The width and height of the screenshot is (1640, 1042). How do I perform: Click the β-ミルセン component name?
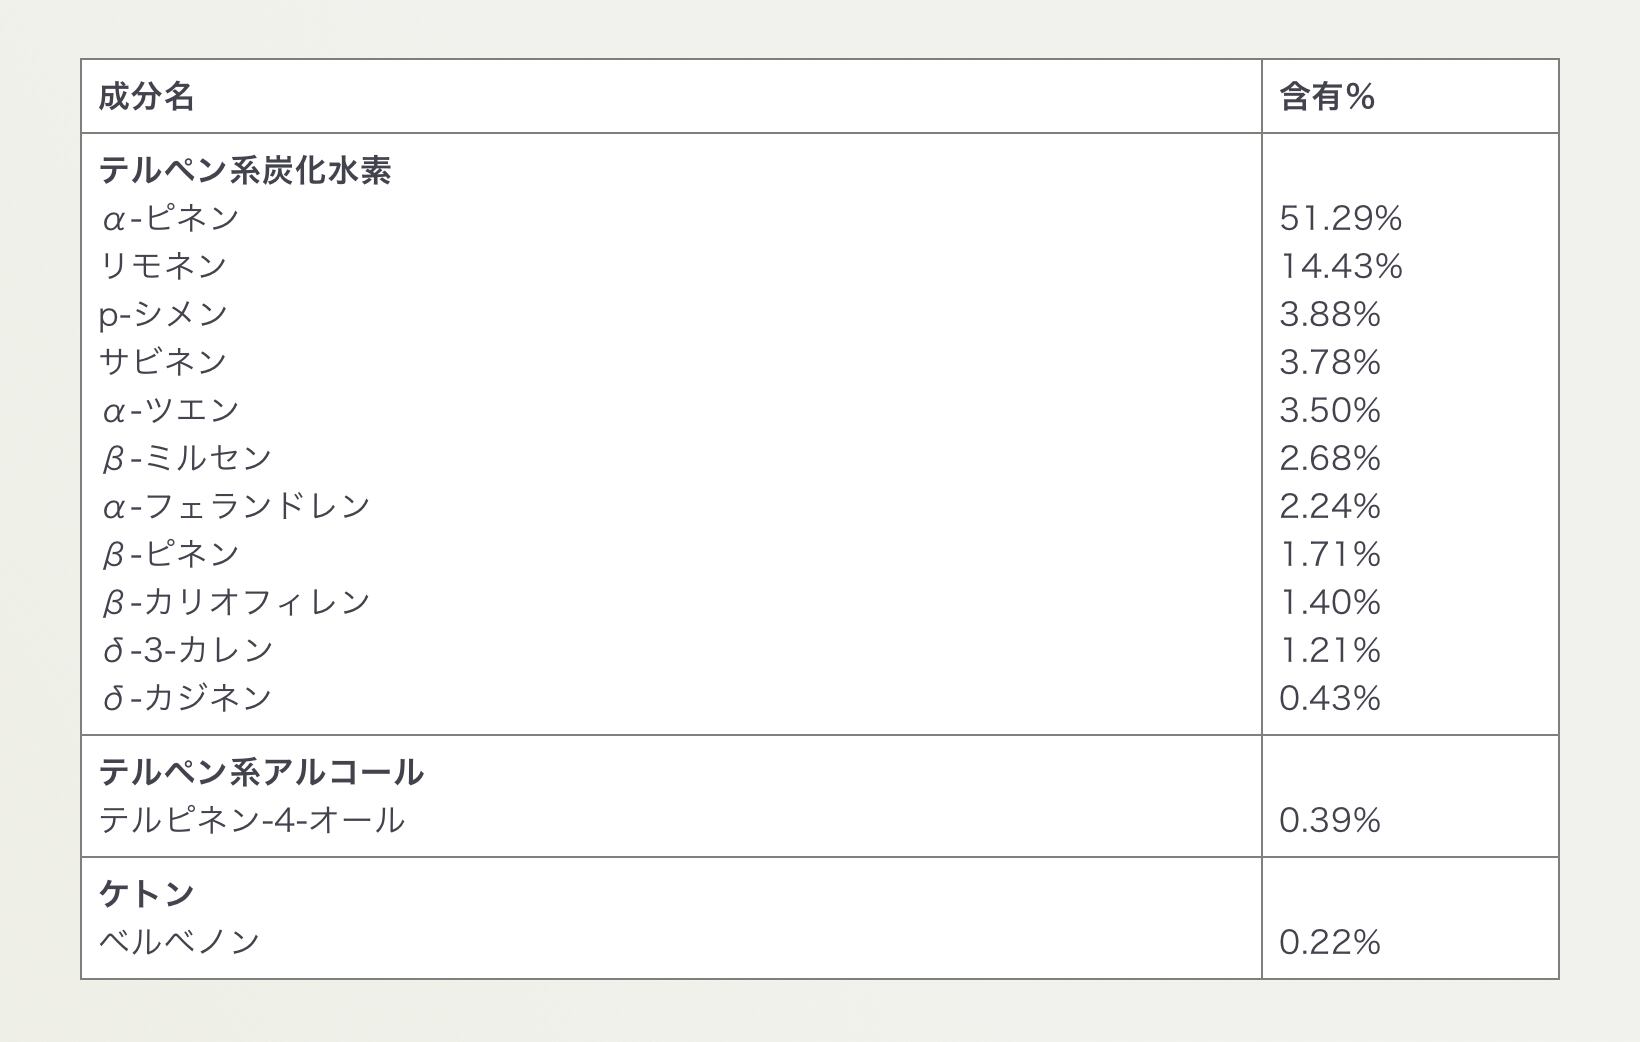point(186,458)
